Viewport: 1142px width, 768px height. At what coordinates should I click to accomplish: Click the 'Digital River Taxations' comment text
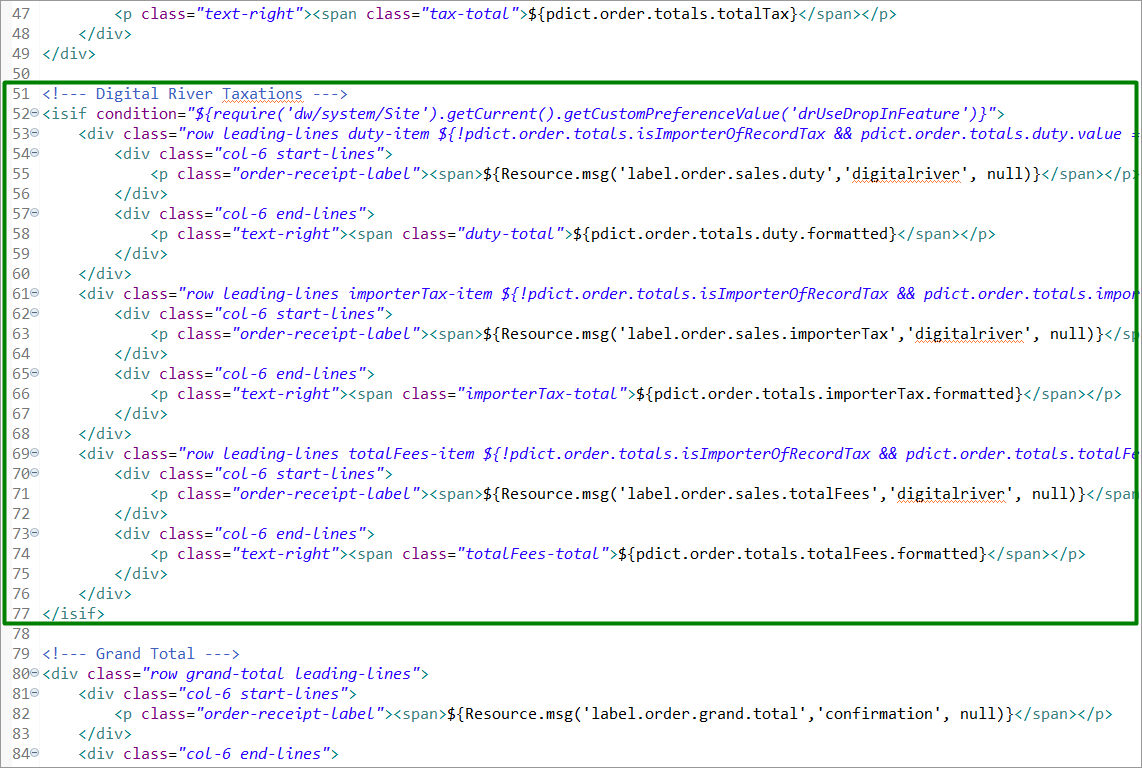point(199,94)
